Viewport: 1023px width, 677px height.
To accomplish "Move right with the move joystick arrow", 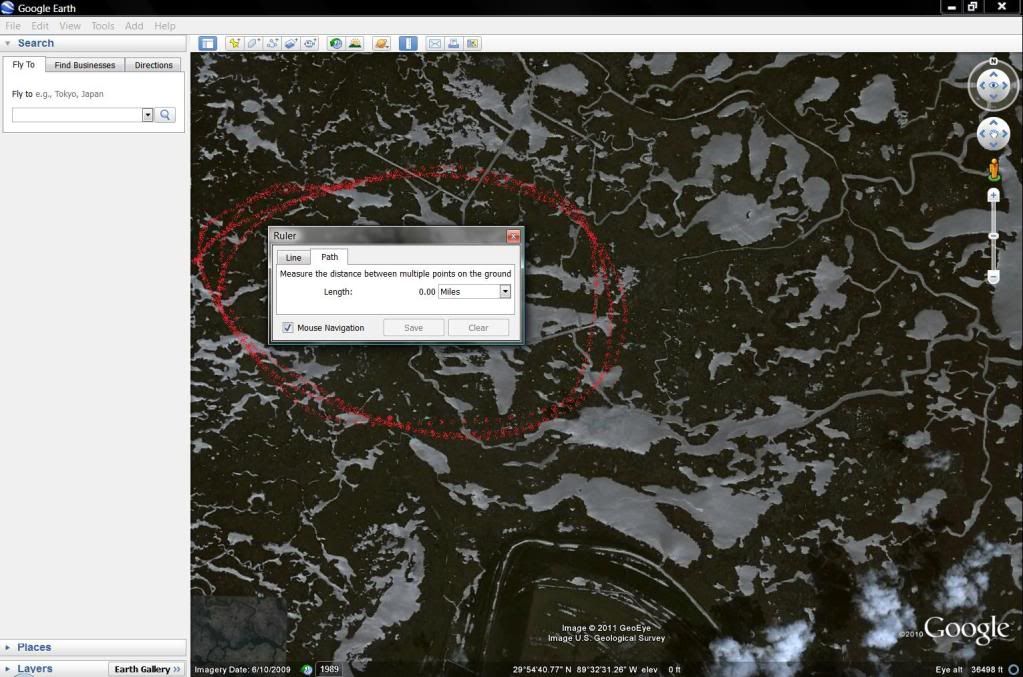I will 1004,134.
